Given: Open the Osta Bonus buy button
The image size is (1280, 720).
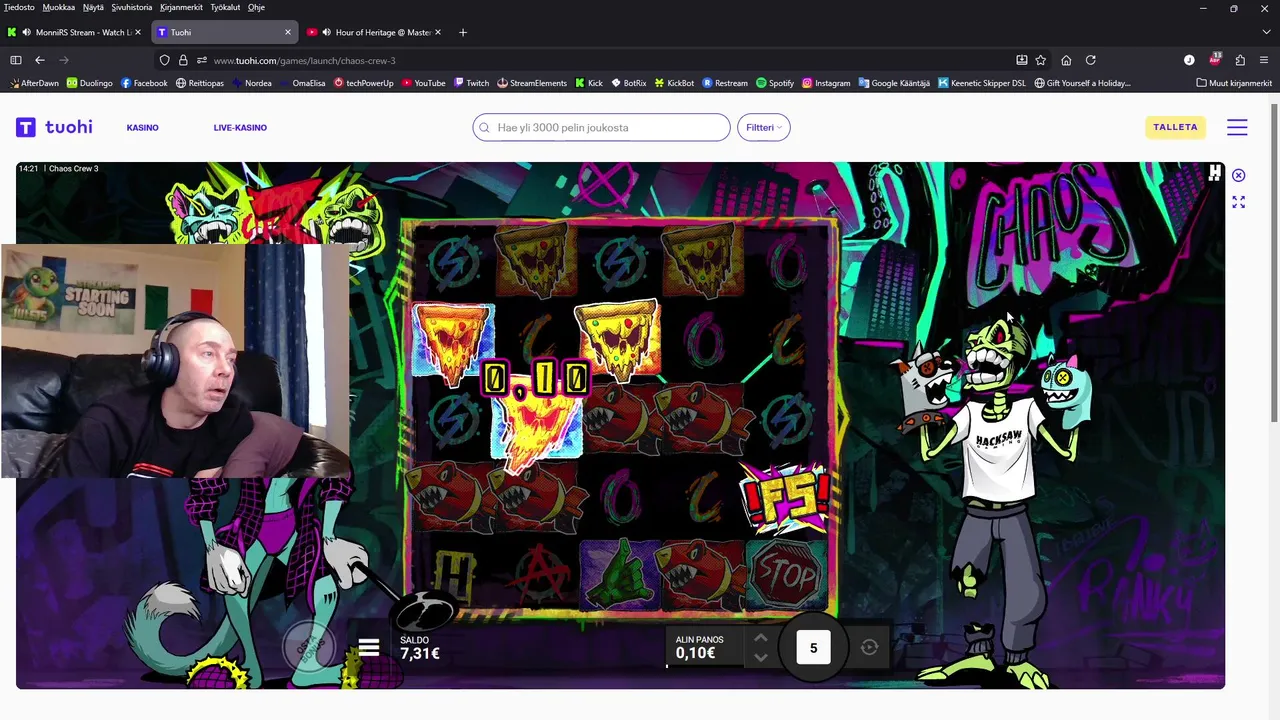Looking at the screenshot, I should tap(308, 645).
